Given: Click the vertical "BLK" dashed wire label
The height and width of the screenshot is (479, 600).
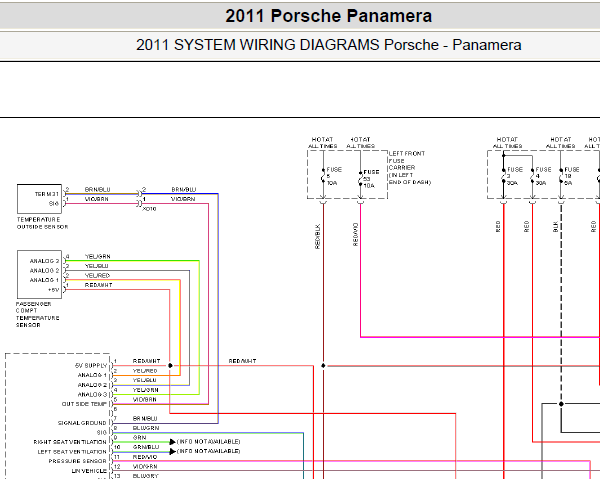Looking at the screenshot, I should pyautogui.click(x=556, y=226).
